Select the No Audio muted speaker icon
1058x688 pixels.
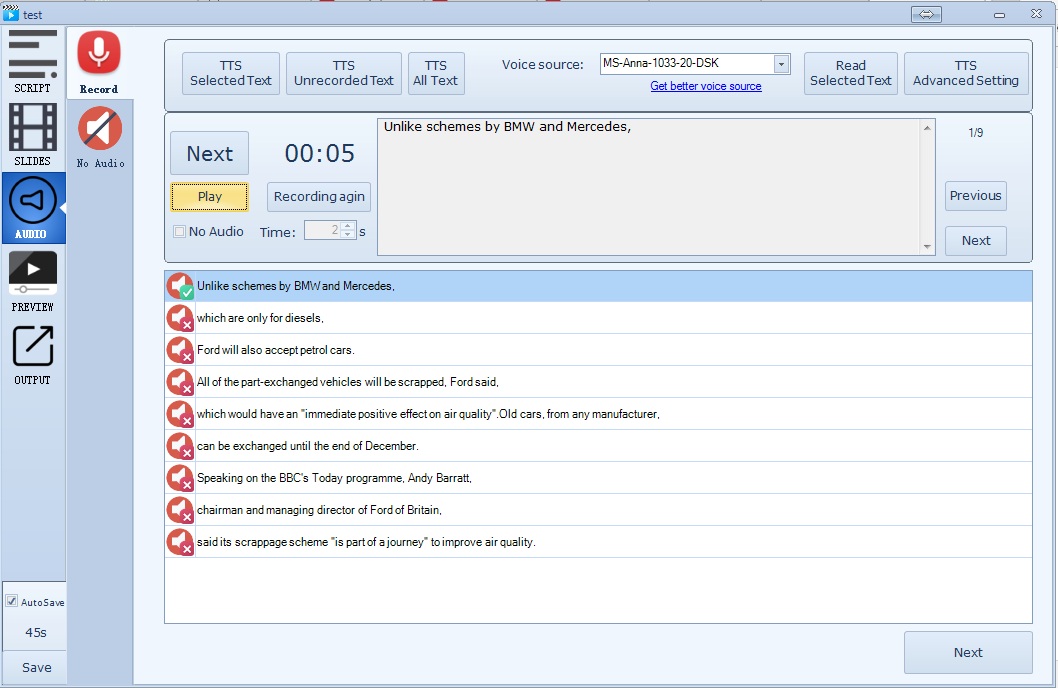coord(99,130)
